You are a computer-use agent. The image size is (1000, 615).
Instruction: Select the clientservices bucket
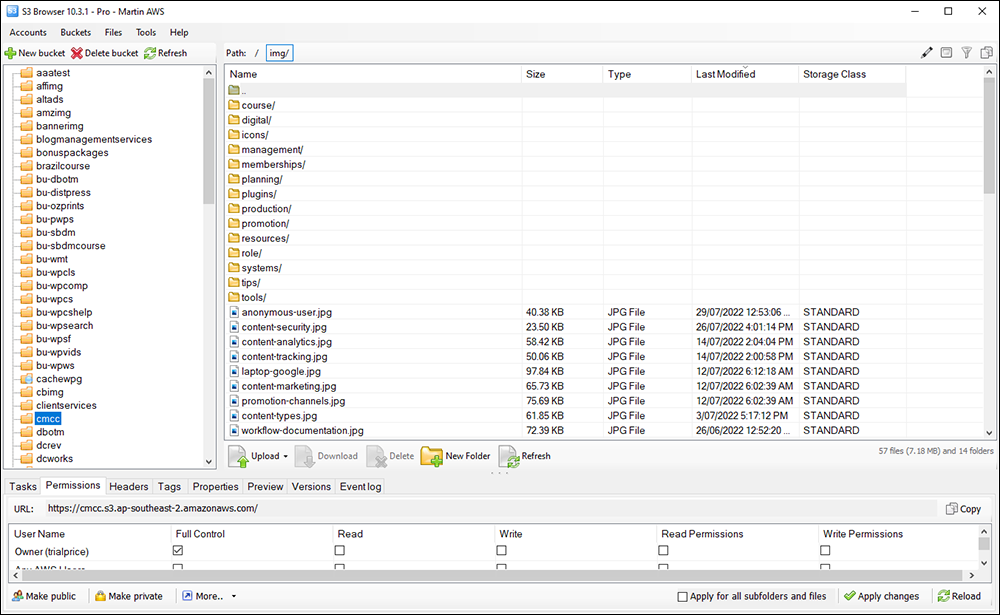point(66,405)
